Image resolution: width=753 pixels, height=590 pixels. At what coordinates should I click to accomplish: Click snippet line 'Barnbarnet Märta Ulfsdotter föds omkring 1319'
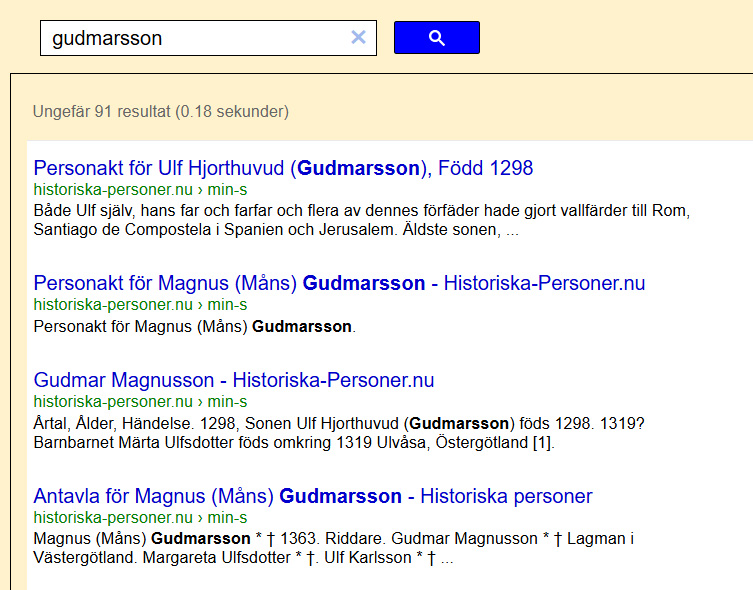294,442
